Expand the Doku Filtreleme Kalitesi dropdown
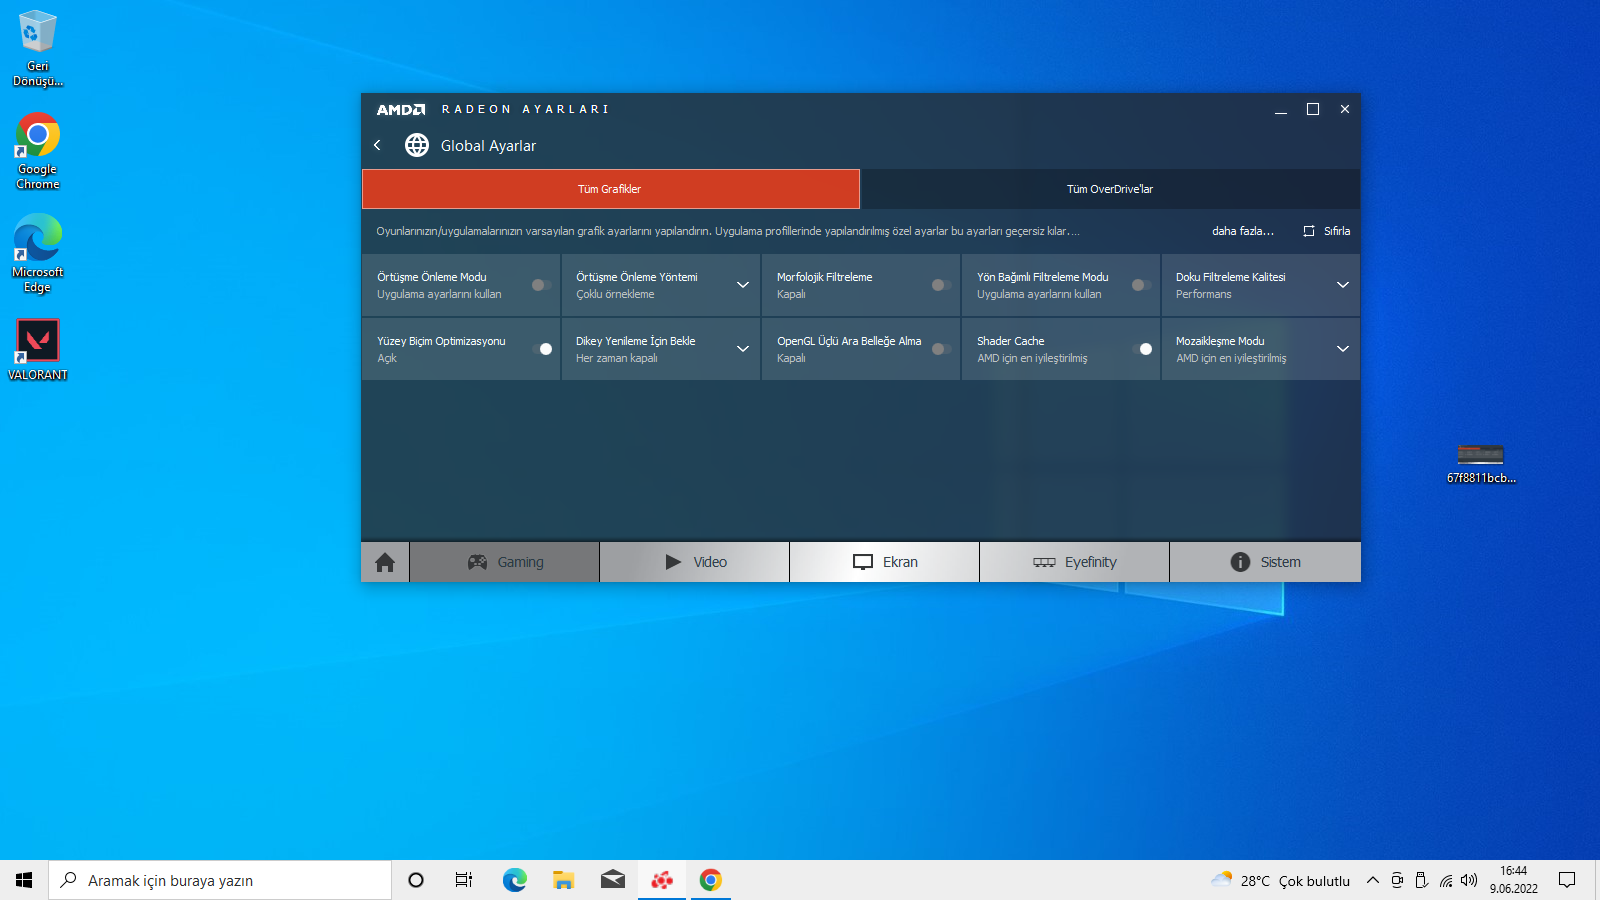Image resolution: width=1600 pixels, height=900 pixels. coord(1343,285)
